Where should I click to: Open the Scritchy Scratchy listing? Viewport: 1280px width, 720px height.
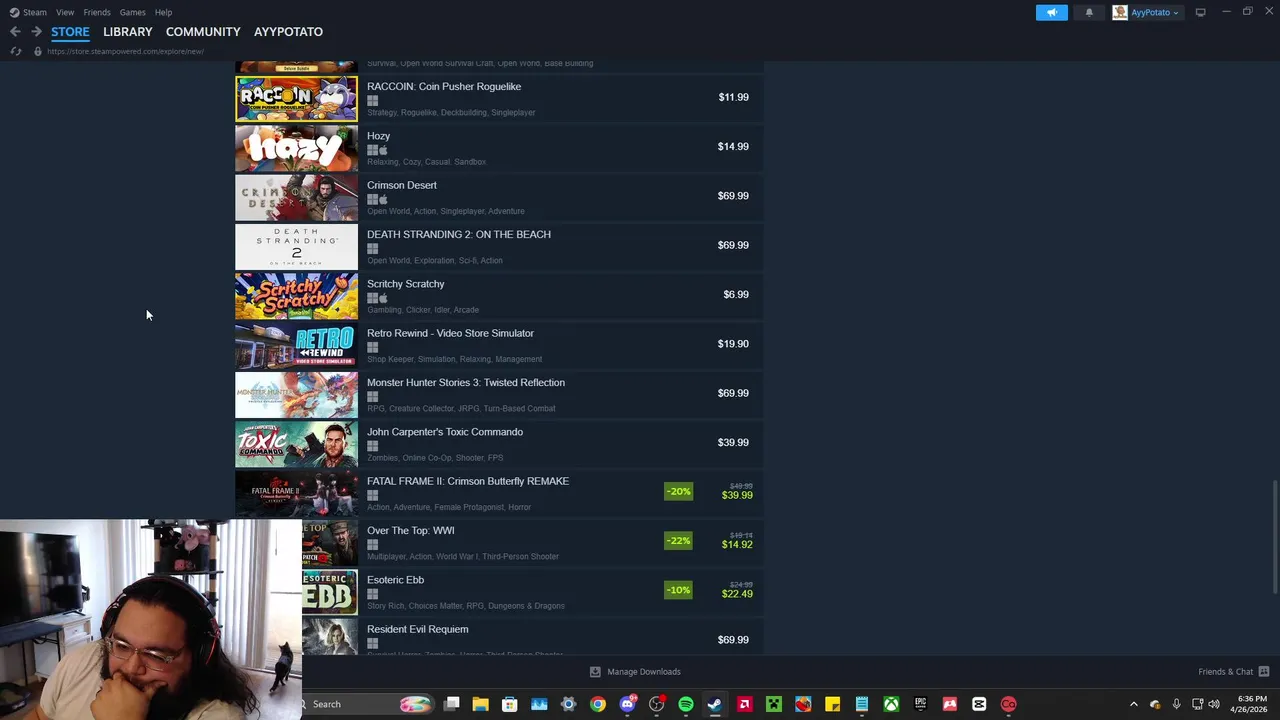[x=499, y=295]
